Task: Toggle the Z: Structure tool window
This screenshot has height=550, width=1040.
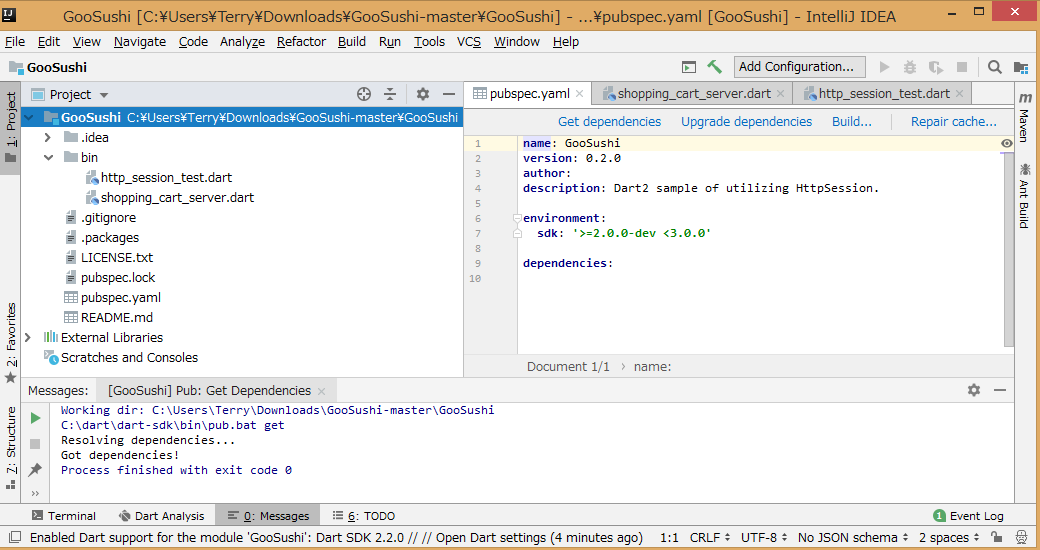Action: click(11, 447)
